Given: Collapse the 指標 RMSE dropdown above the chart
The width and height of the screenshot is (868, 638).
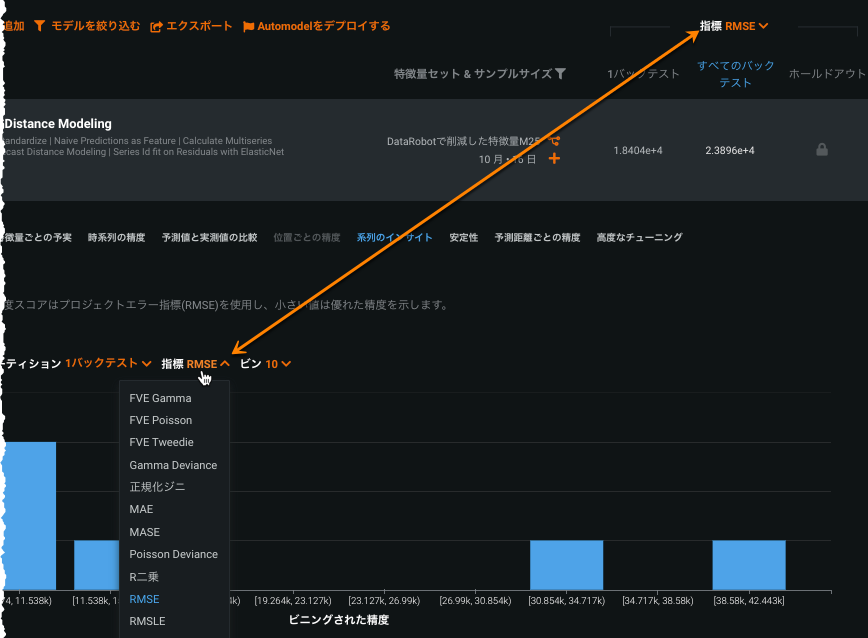Looking at the screenshot, I should pyautogui.click(x=208, y=364).
